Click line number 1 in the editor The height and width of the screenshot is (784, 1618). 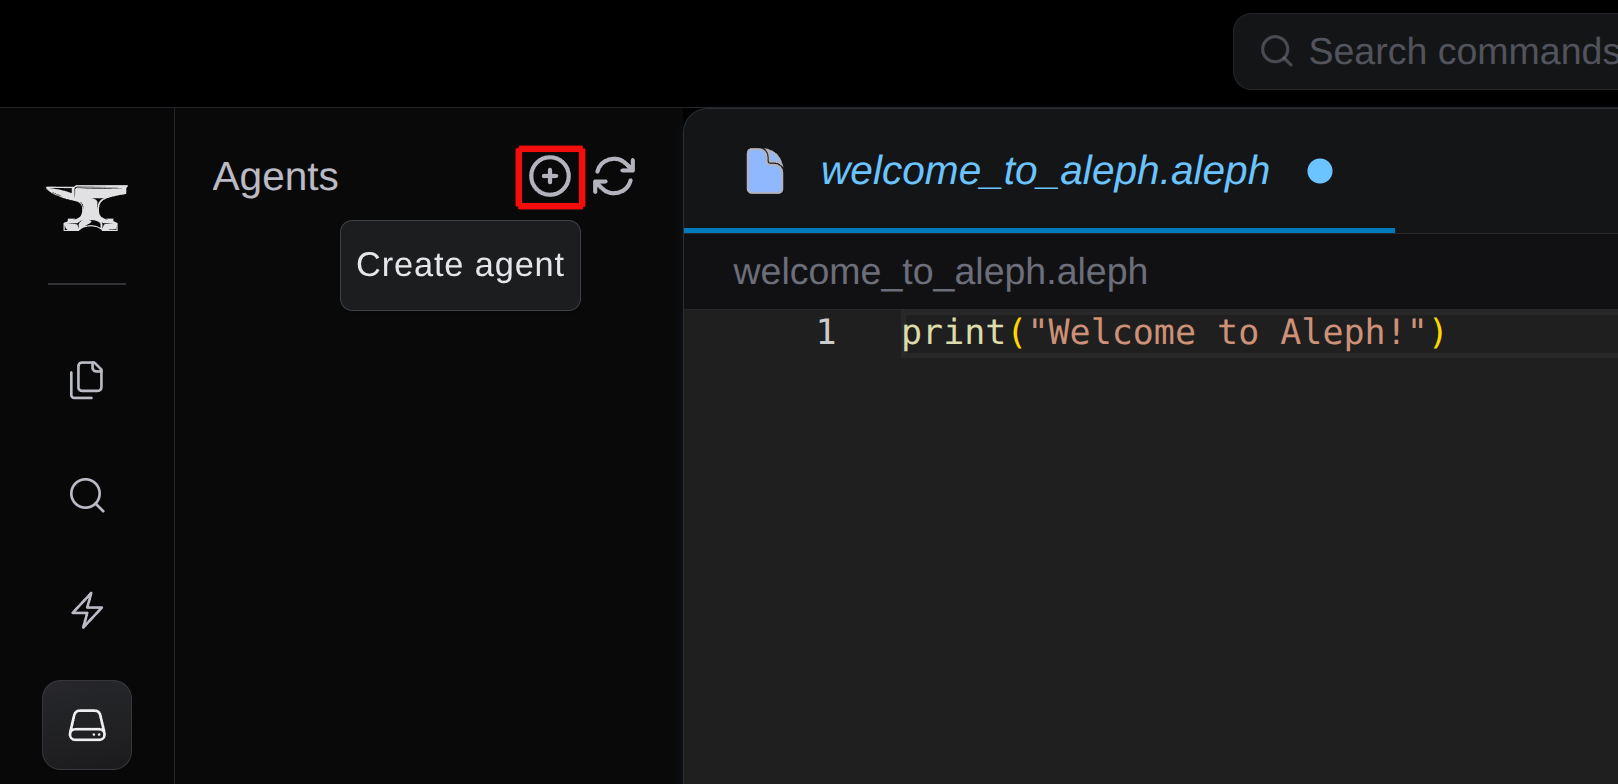[826, 331]
